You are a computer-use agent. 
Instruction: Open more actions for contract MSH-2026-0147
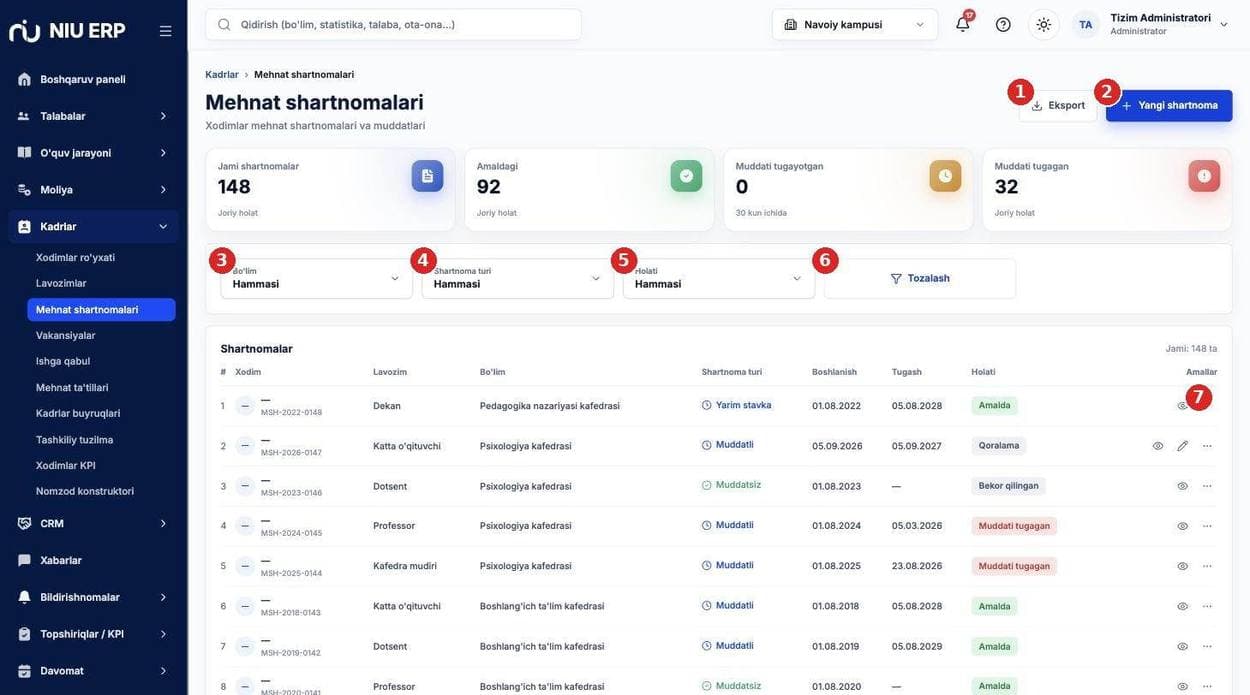1207,446
